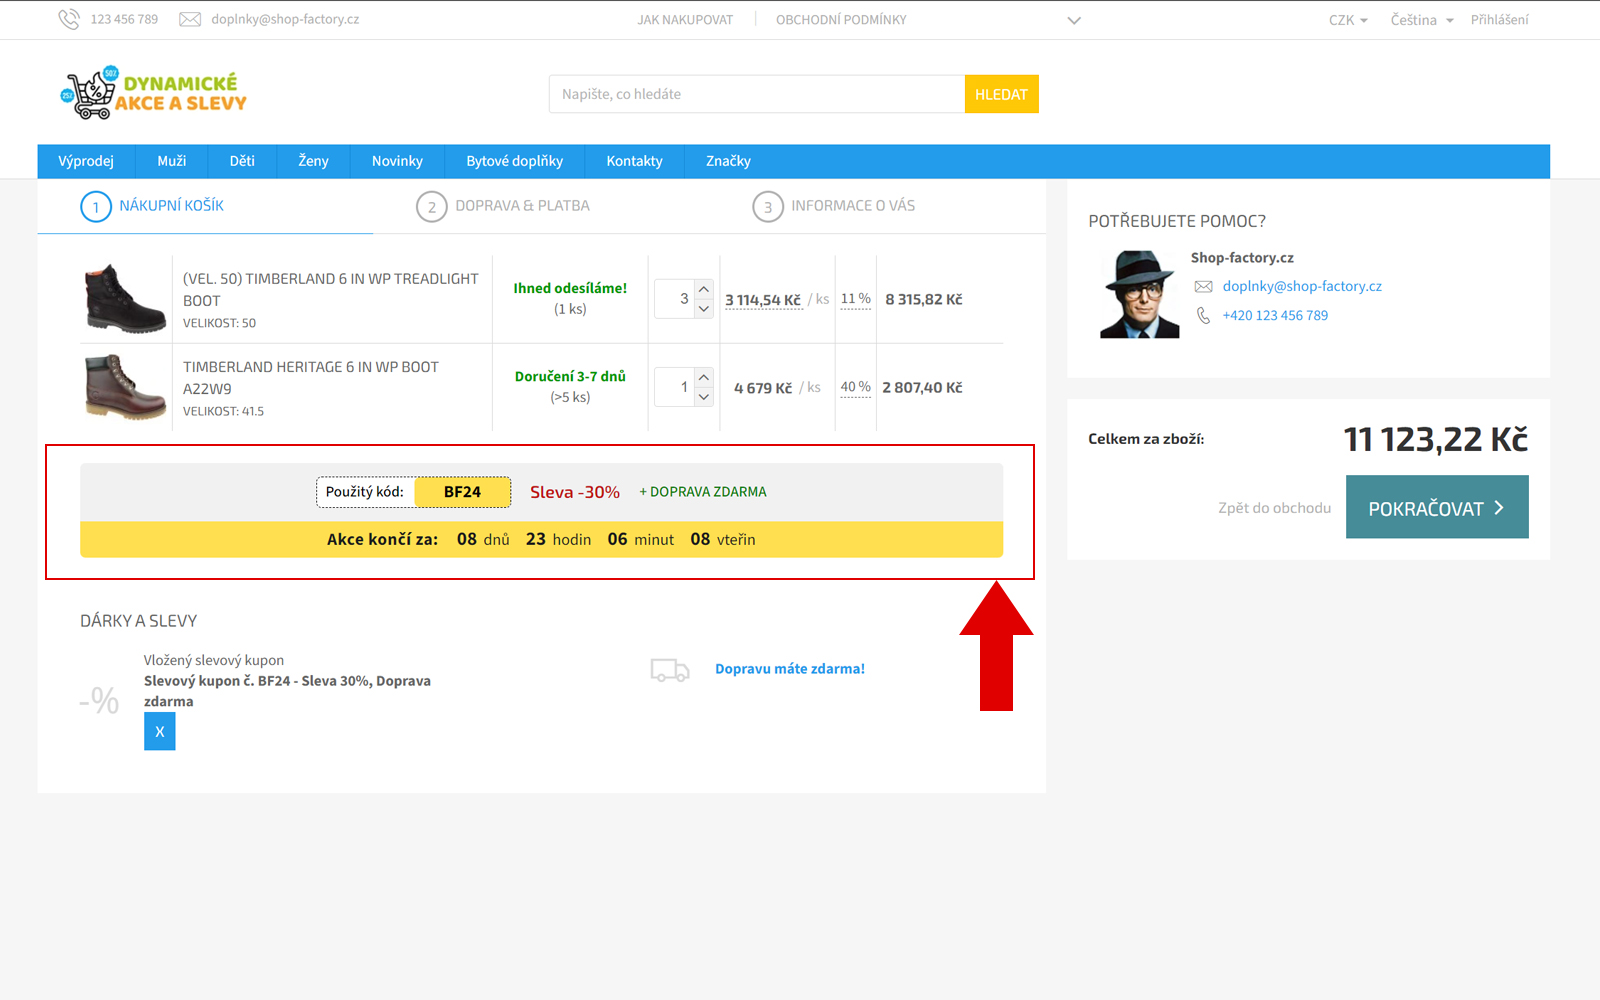This screenshot has width=1600, height=1000.
Task: Click quantity field showing 1
Action: 675,387
